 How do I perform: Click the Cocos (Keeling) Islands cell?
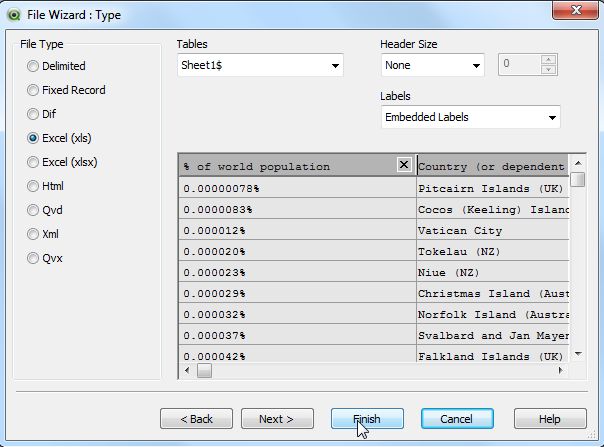point(493,209)
